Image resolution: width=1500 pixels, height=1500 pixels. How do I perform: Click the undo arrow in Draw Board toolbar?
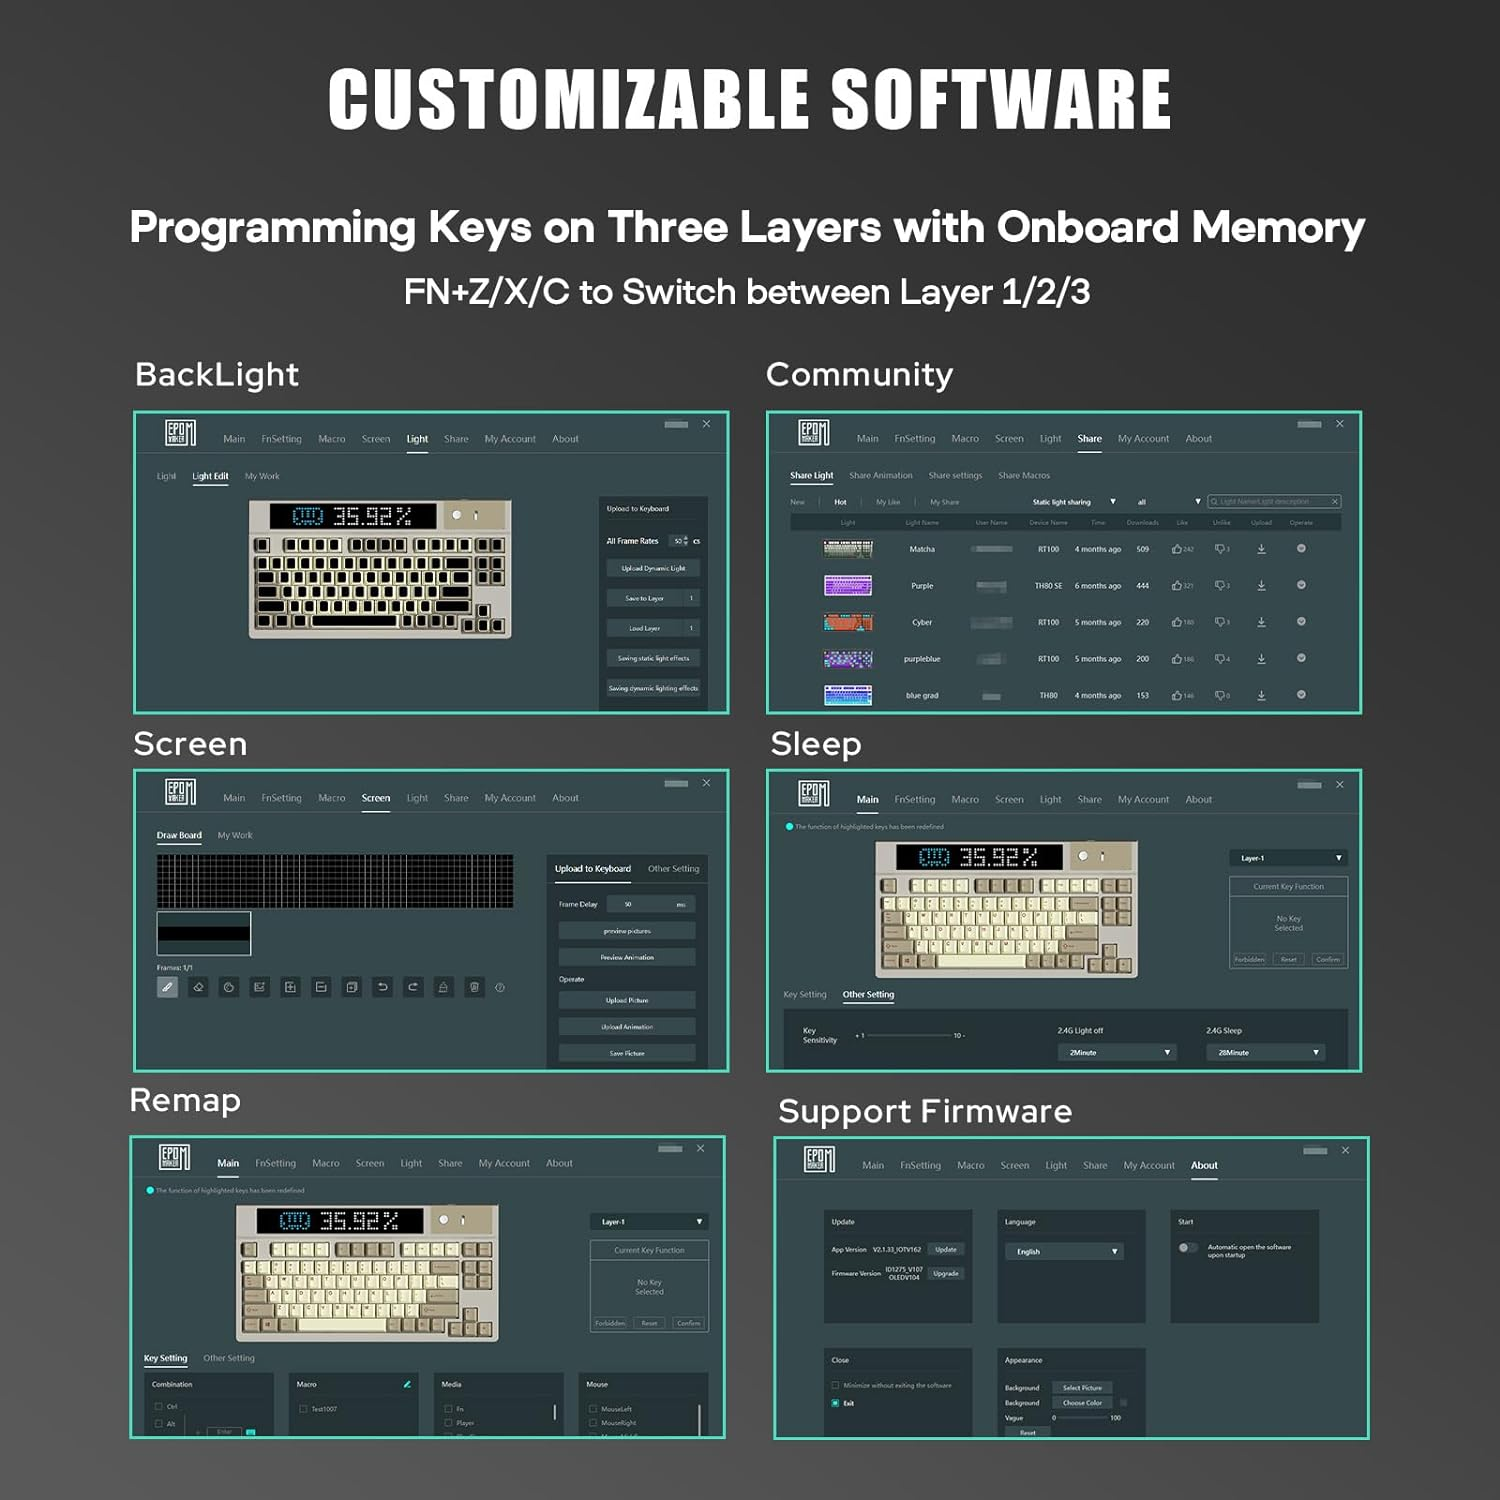click(382, 987)
